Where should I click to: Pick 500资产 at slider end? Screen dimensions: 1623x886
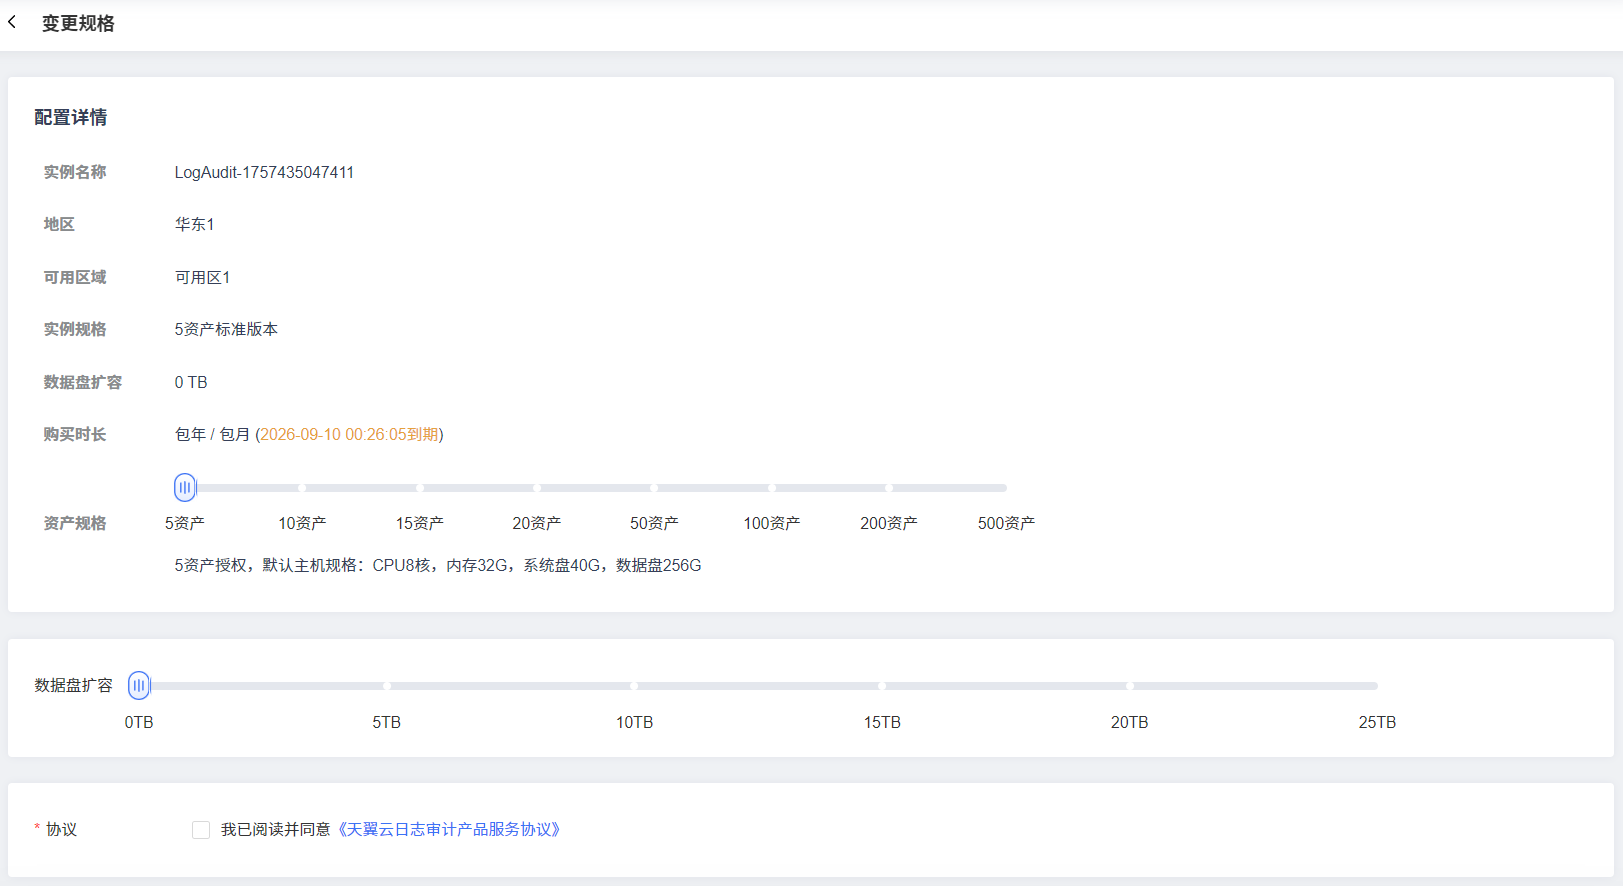point(1004,488)
